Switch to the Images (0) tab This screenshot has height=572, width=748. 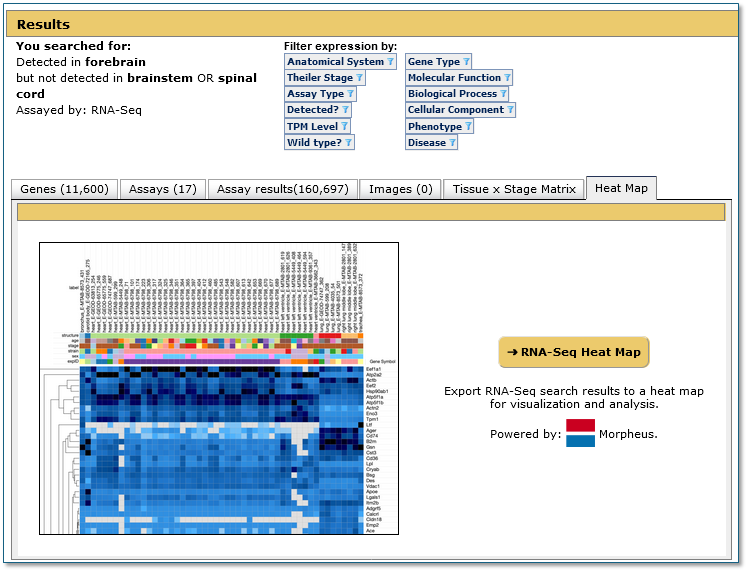tap(400, 189)
